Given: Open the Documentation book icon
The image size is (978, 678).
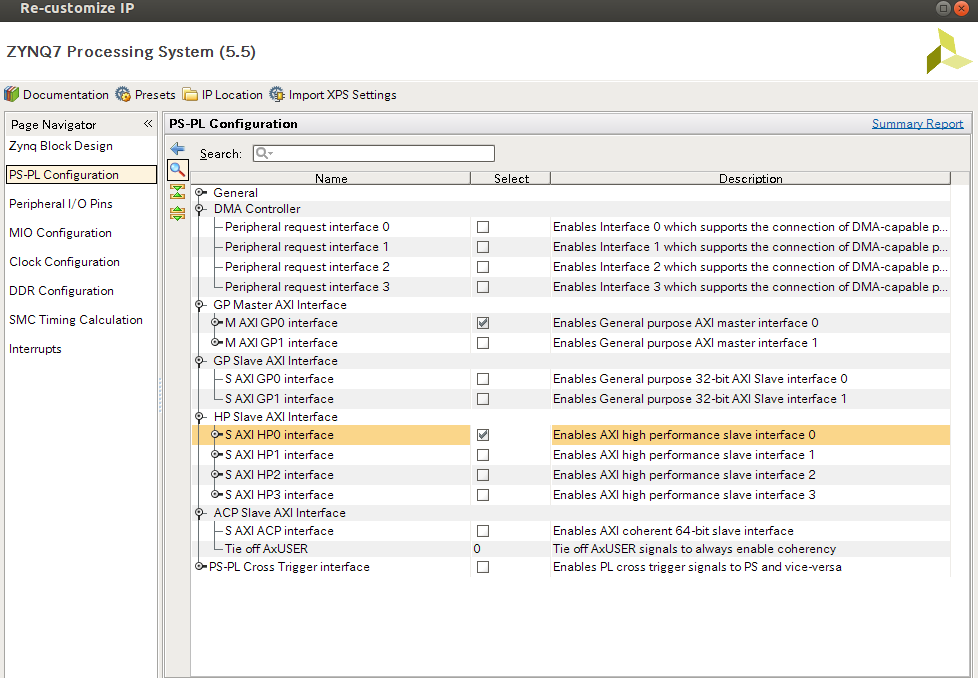Looking at the screenshot, I should 12,94.
